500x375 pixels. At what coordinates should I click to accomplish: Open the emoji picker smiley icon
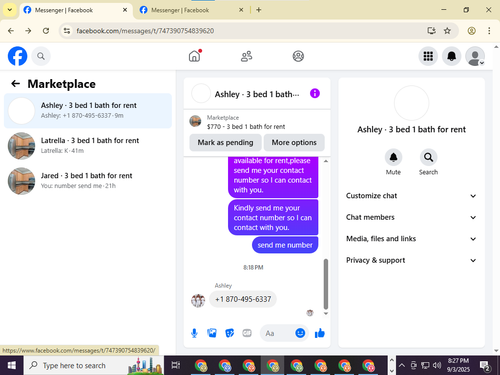300,333
